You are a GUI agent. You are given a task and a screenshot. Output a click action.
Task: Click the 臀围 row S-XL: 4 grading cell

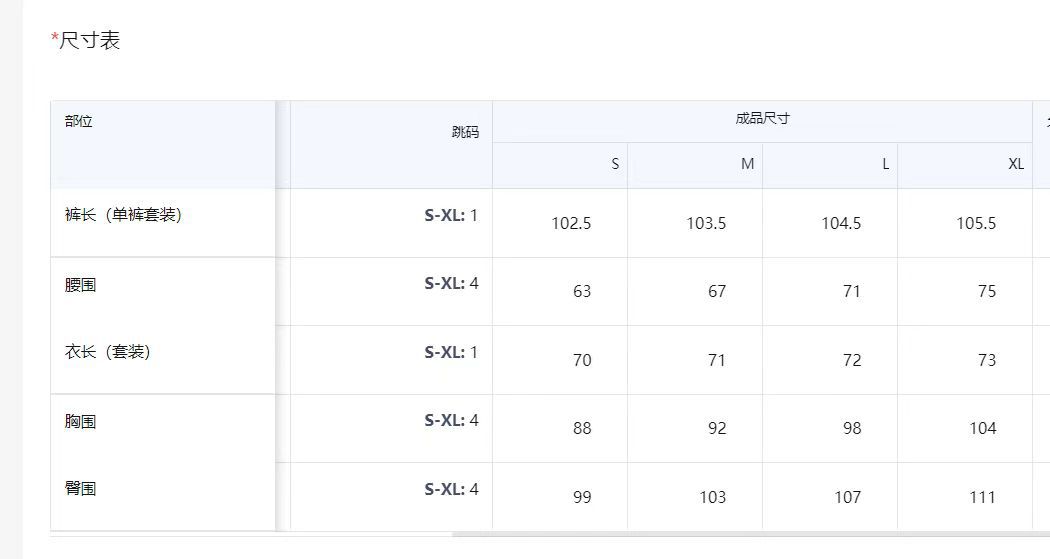pyautogui.click(x=451, y=489)
